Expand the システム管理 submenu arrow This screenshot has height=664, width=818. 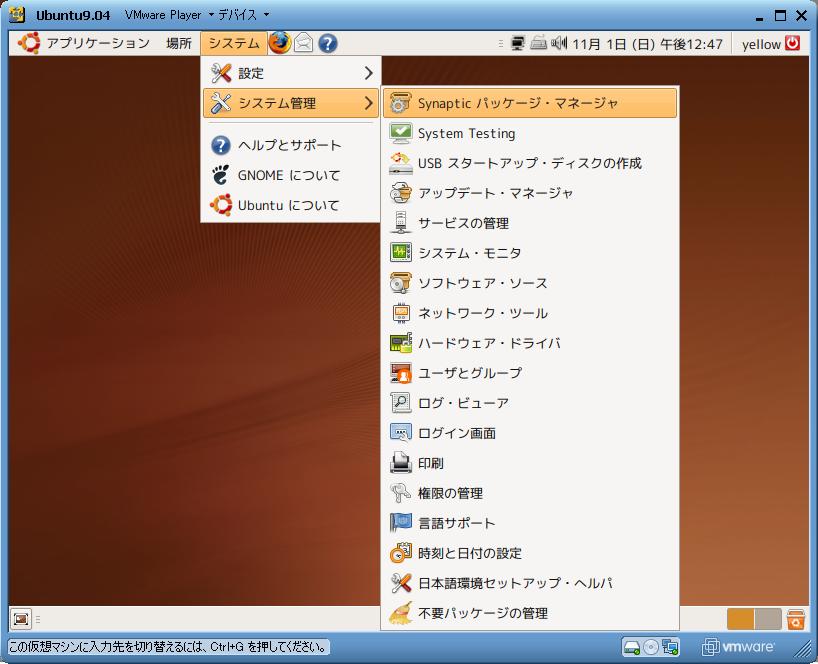point(369,103)
